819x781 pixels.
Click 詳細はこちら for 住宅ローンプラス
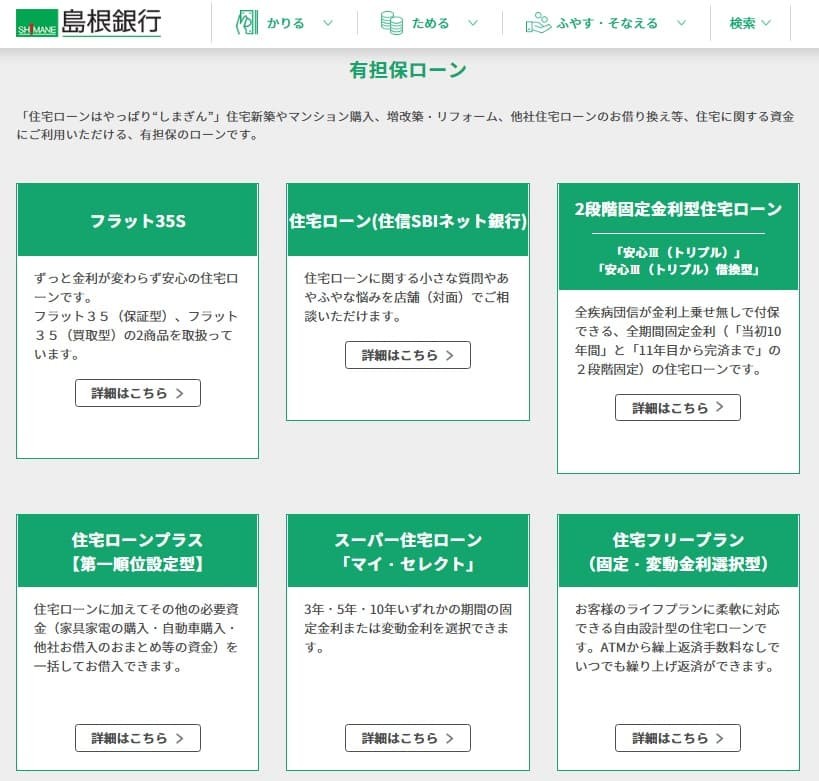[x=138, y=738]
